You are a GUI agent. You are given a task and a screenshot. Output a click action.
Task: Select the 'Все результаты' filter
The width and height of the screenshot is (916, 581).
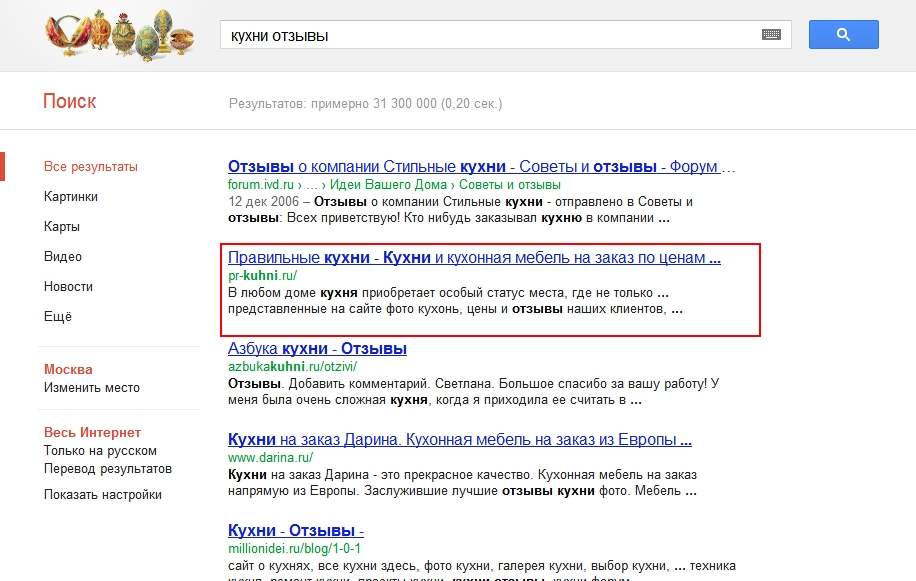91,166
